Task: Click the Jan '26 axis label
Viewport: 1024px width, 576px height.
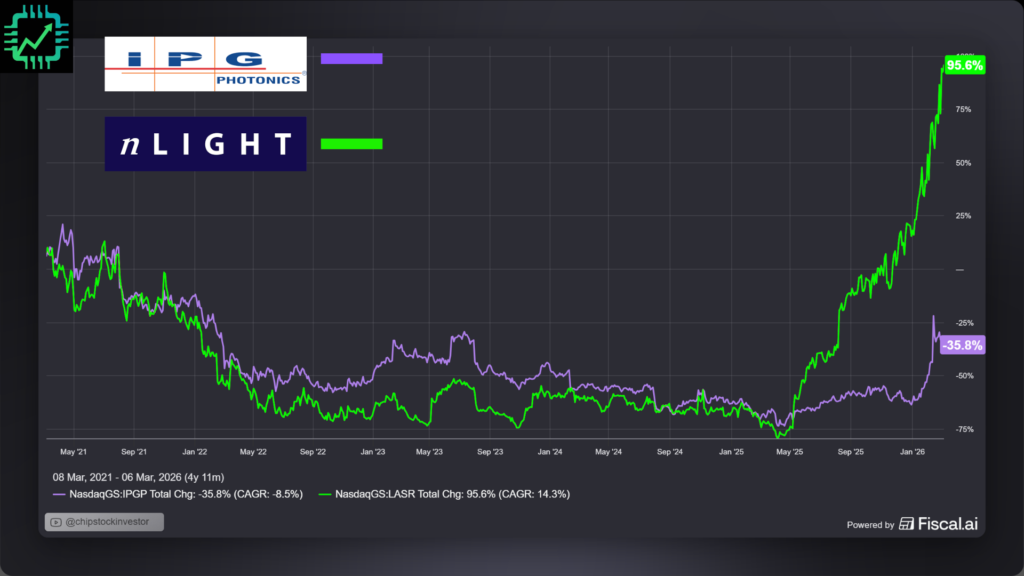Action: (912, 452)
